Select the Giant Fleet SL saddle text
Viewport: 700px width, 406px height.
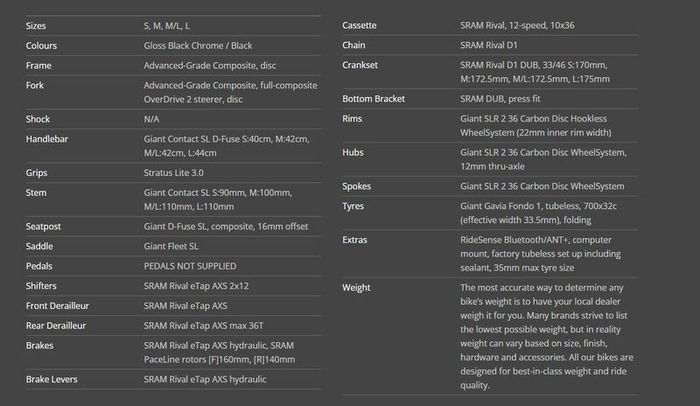click(x=171, y=246)
